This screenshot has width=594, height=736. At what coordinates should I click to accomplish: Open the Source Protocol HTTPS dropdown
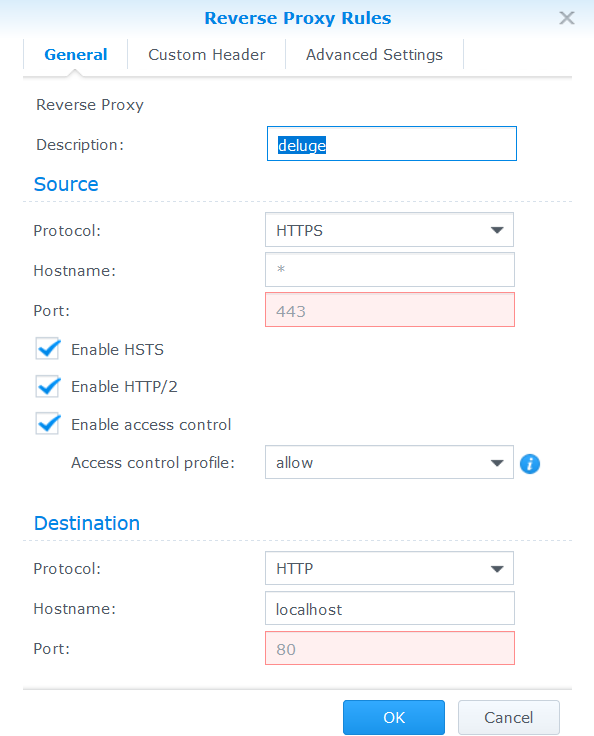[x=389, y=230]
